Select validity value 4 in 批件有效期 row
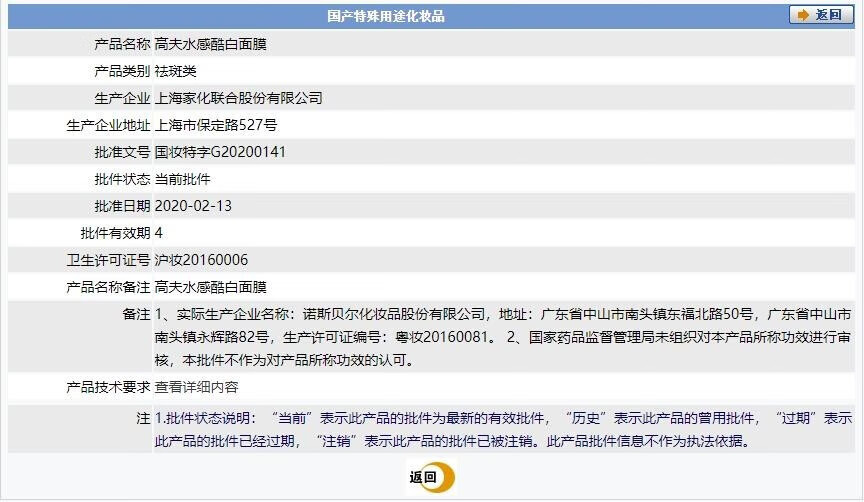Screen dimensions: 864x502 coord(159,233)
